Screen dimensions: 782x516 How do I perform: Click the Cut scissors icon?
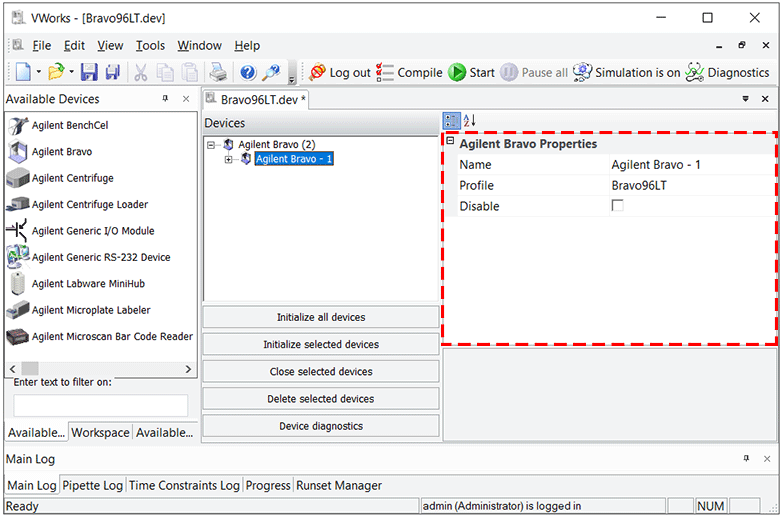(x=141, y=72)
